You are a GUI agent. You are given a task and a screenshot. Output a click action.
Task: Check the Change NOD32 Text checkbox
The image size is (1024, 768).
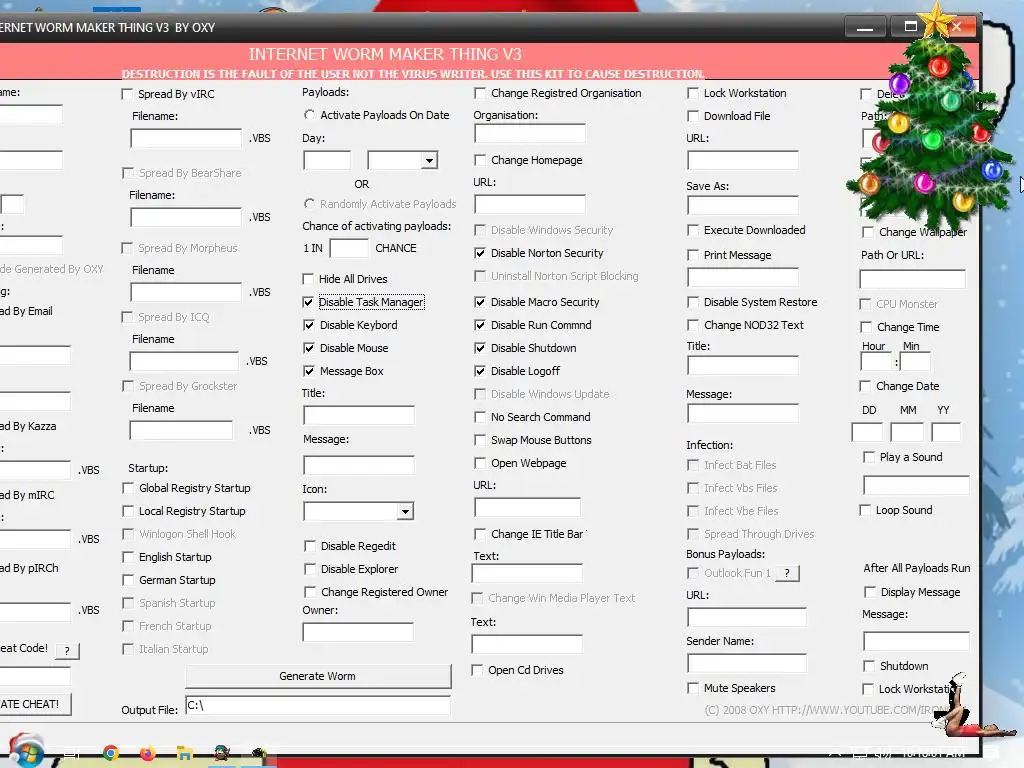click(x=693, y=325)
